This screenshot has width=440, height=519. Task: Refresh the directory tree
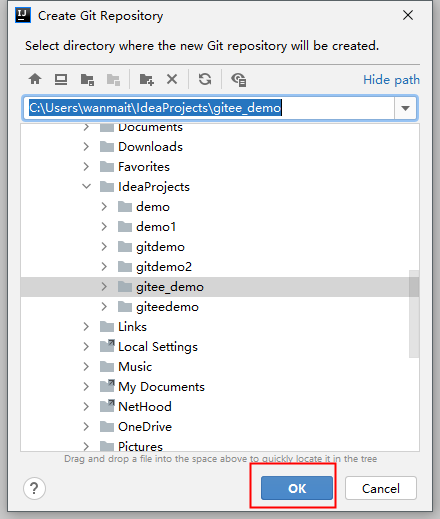[205, 79]
